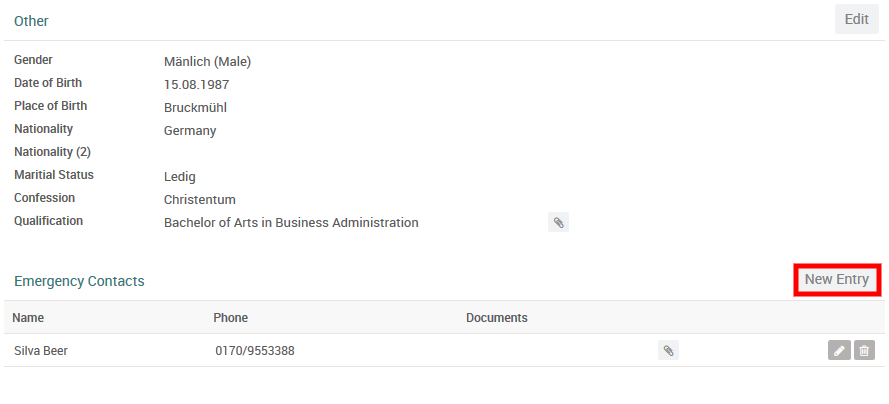Click the phone number 0170/9553388
The width and height of the screenshot is (889, 404).
coord(254,351)
